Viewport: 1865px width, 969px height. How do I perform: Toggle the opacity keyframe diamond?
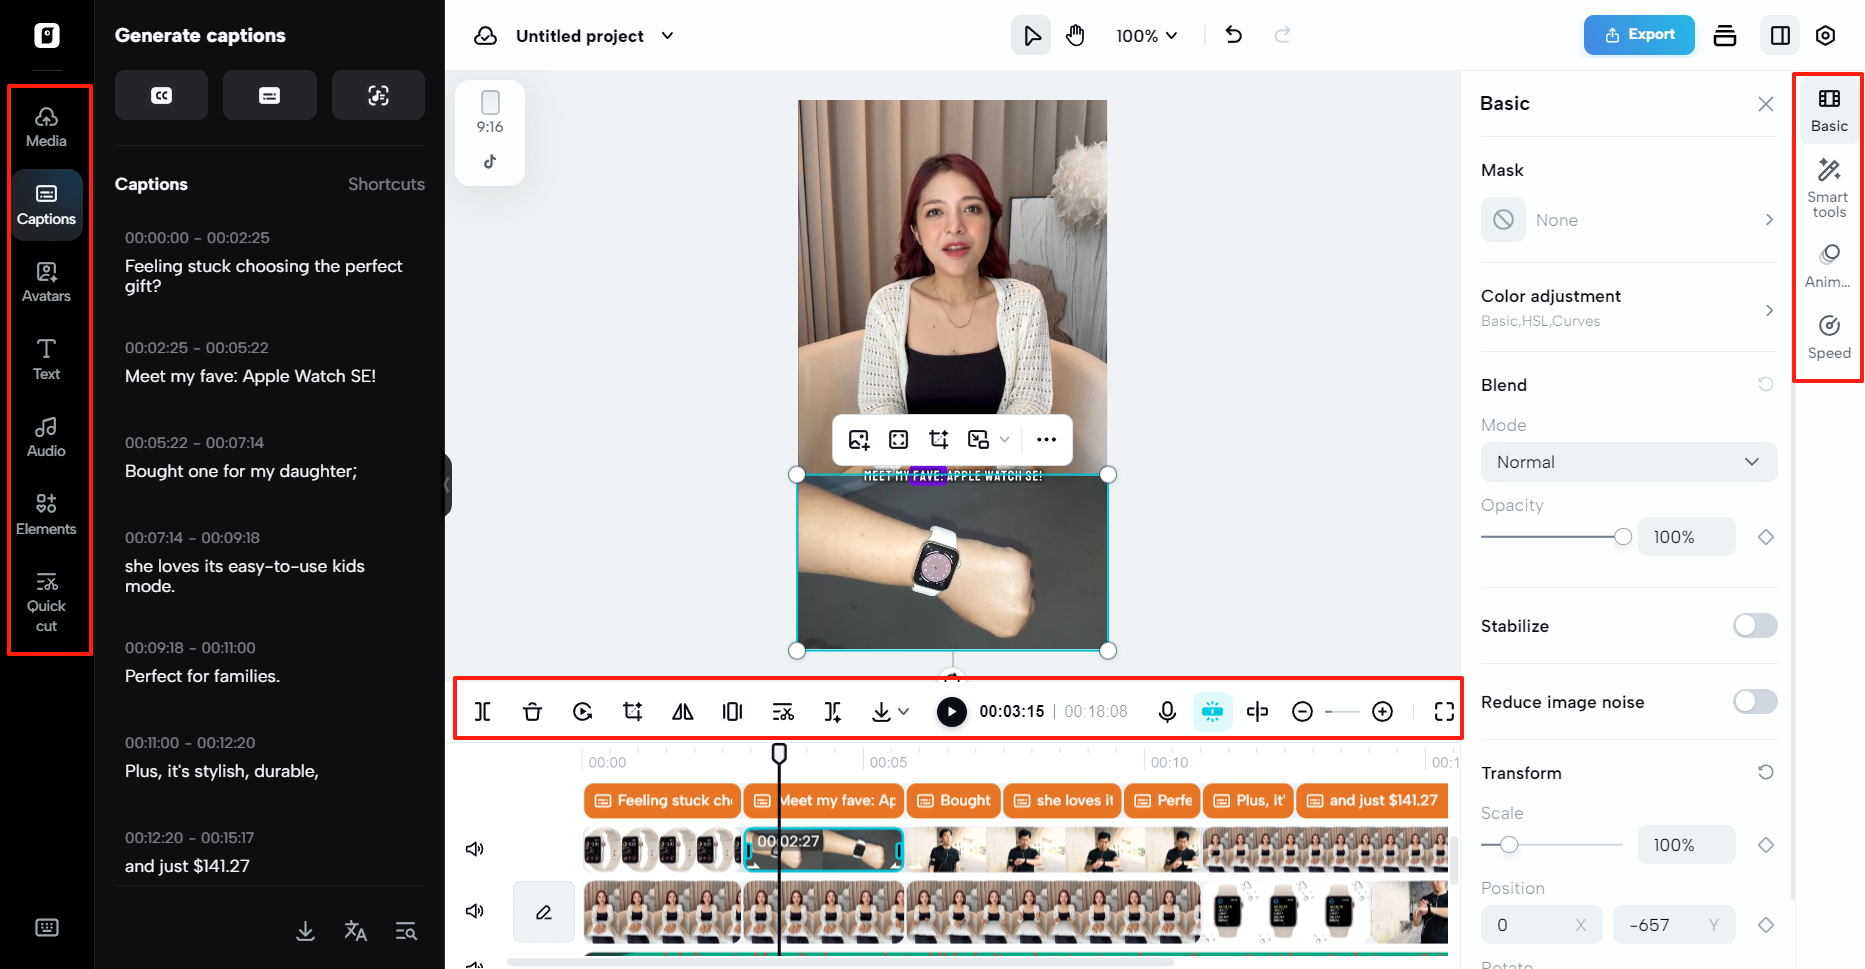click(x=1766, y=537)
